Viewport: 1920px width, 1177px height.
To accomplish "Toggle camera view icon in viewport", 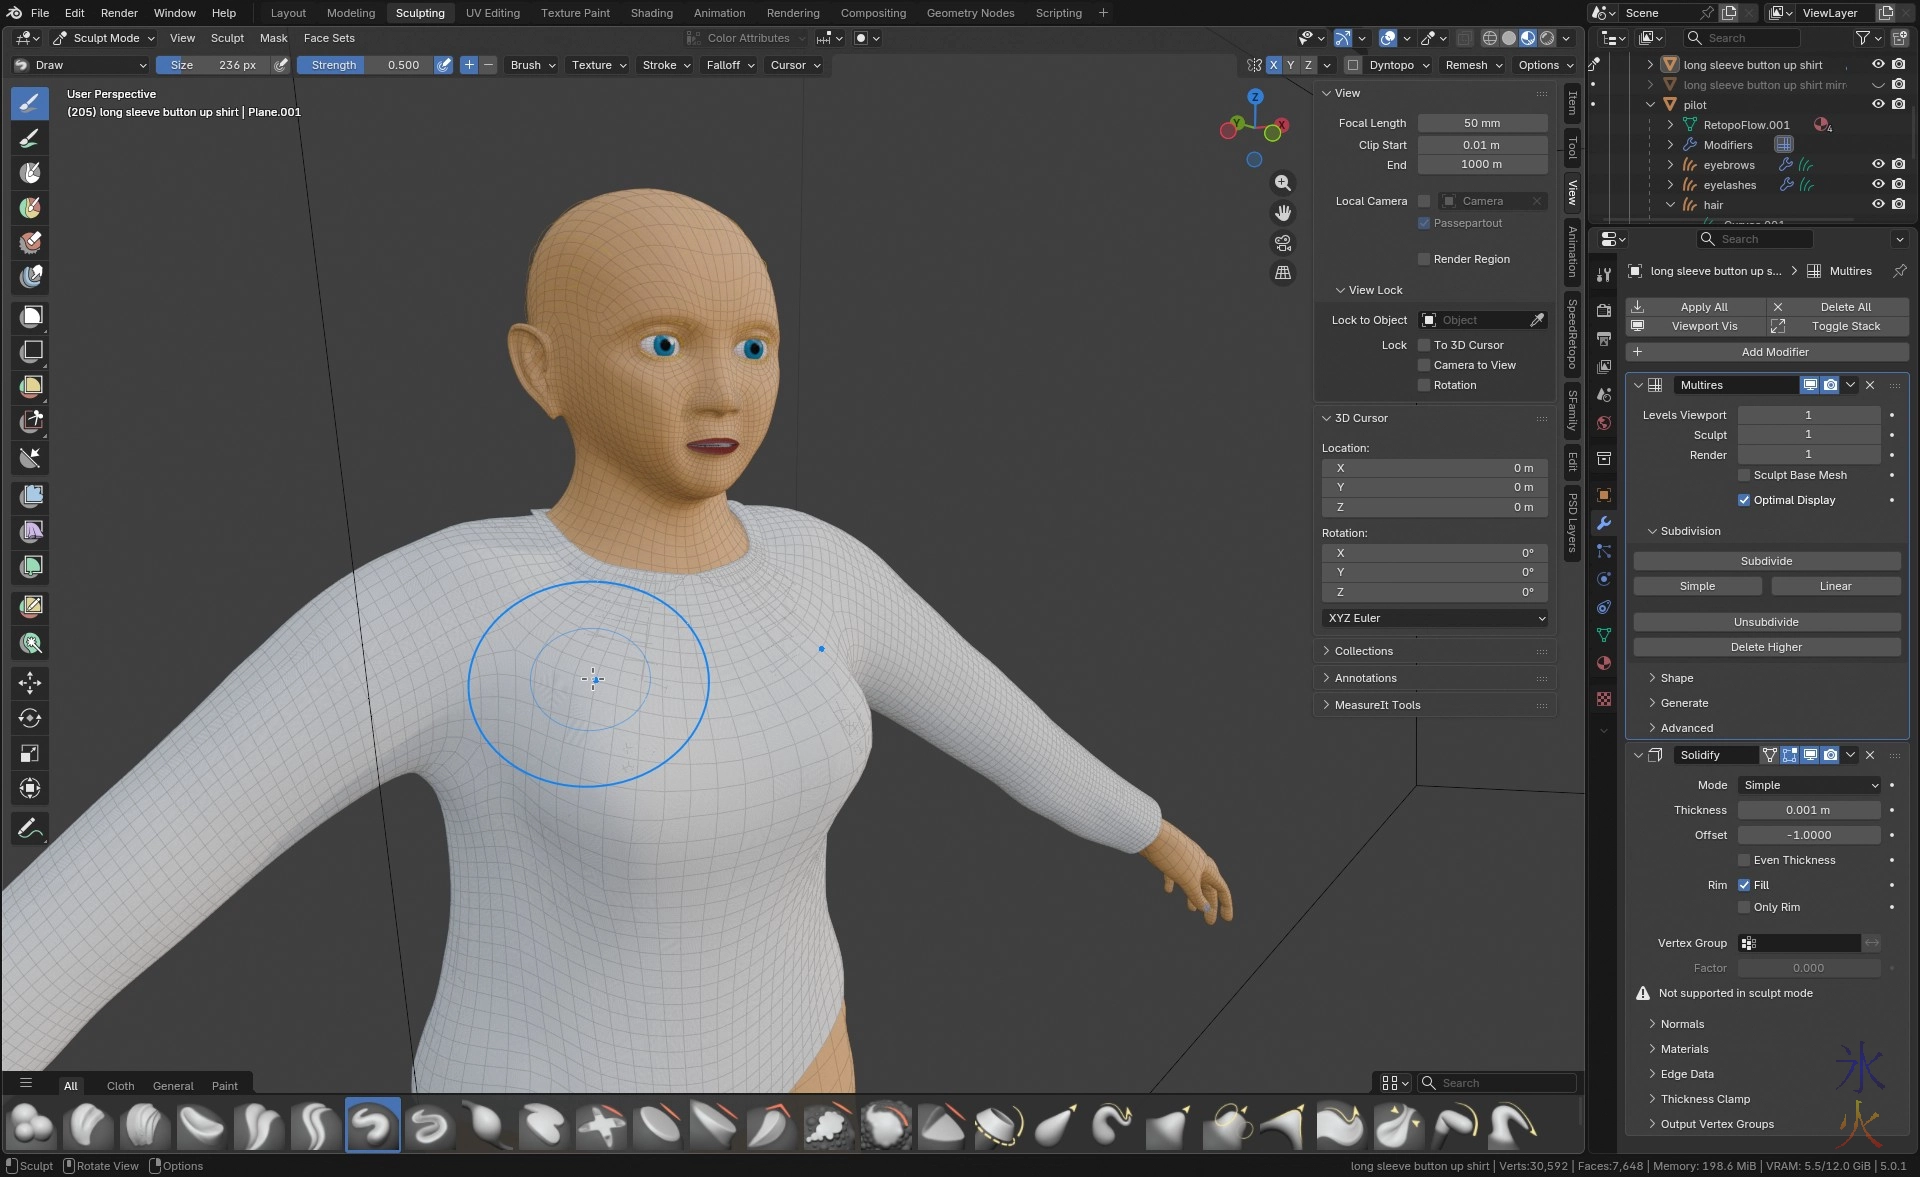I will pyautogui.click(x=1283, y=243).
